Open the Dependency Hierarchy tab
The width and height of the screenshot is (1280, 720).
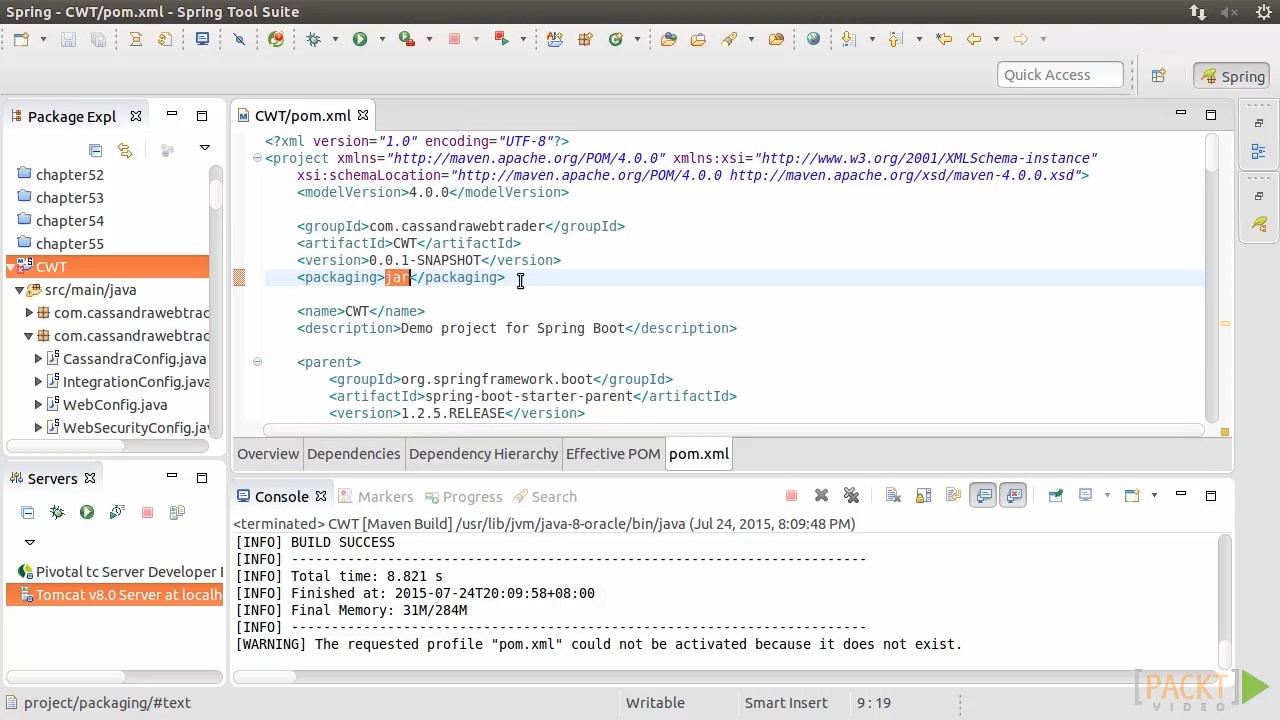[483, 454]
